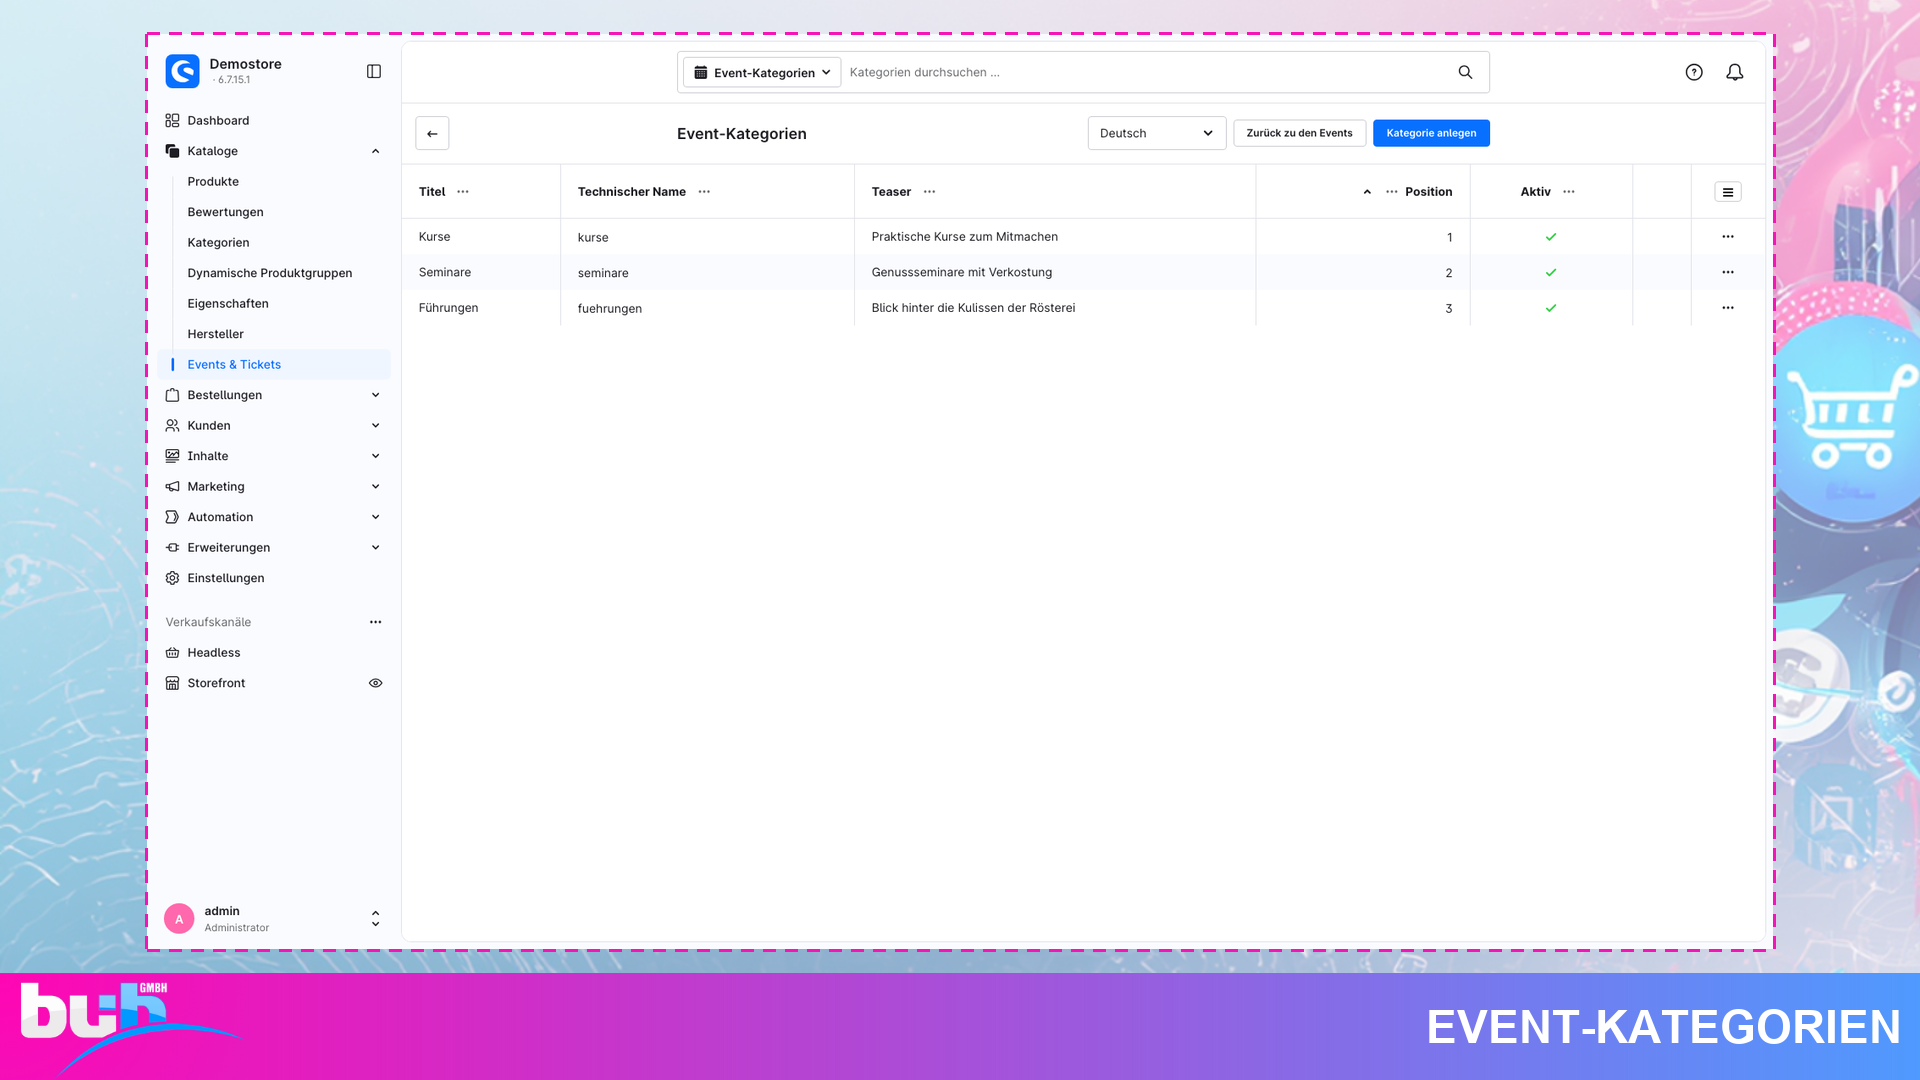Open the Deutsch language dropdown

click(x=1157, y=133)
